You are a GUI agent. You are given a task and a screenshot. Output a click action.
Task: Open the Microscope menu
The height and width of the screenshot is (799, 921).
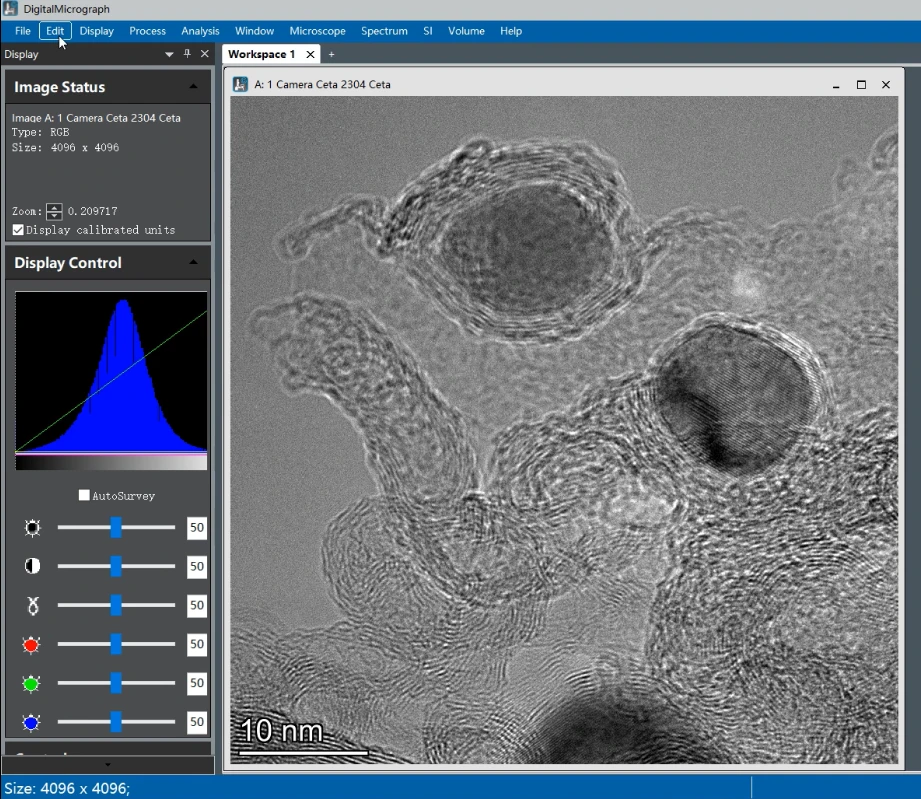tap(317, 31)
